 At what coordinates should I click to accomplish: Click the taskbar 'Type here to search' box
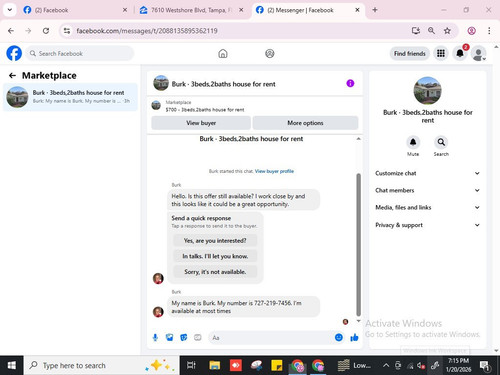101,365
